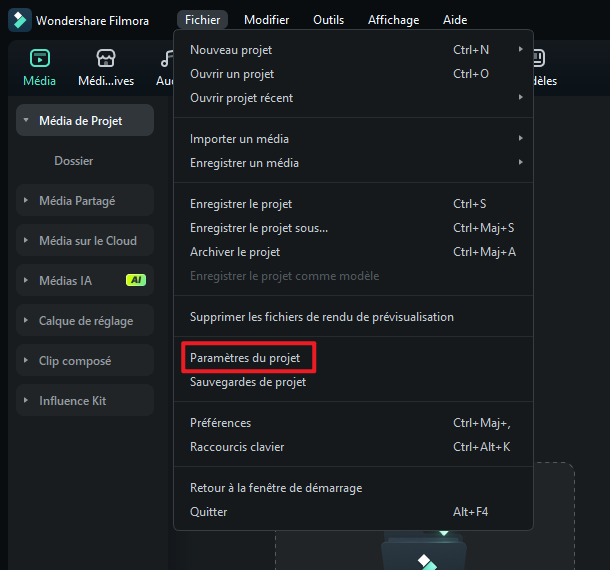610x570 pixels.
Task: Open the Affichage menu
Action: click(393, 20)
